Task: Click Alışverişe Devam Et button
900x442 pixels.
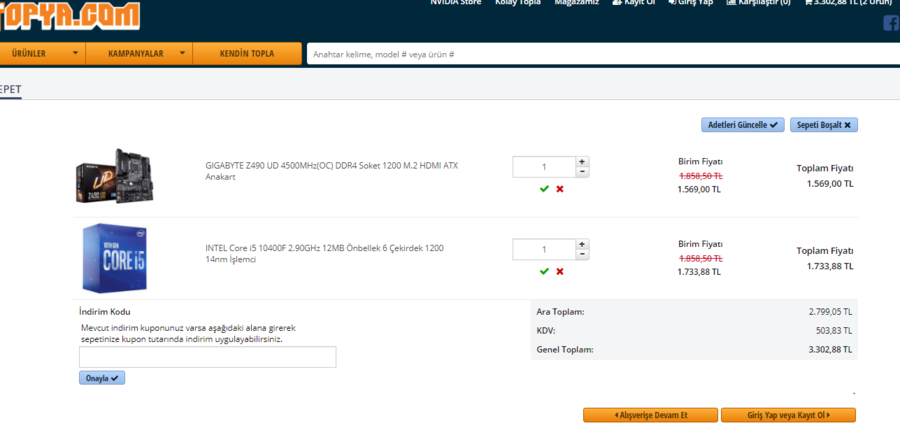Action: [x=650, y=415]
